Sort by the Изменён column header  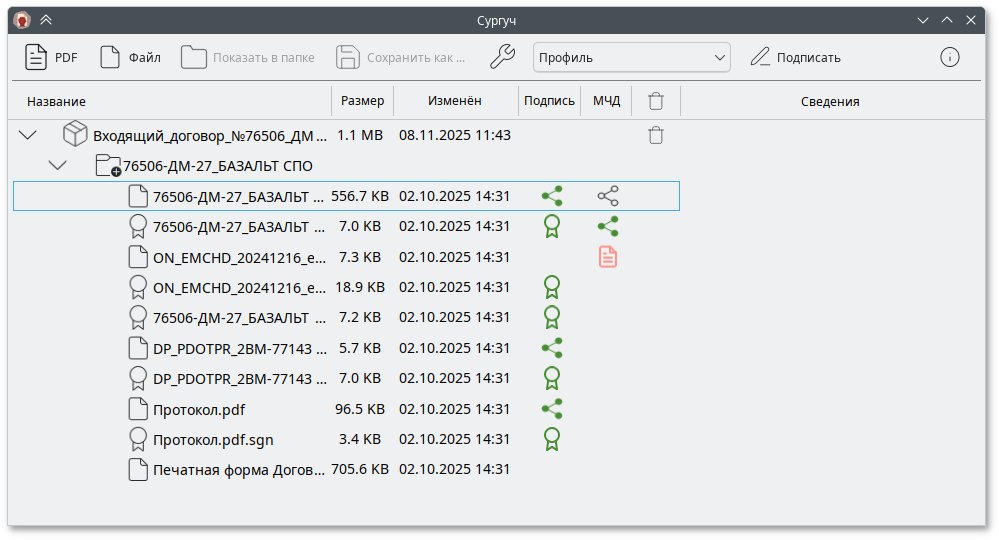tap(455, 101)
